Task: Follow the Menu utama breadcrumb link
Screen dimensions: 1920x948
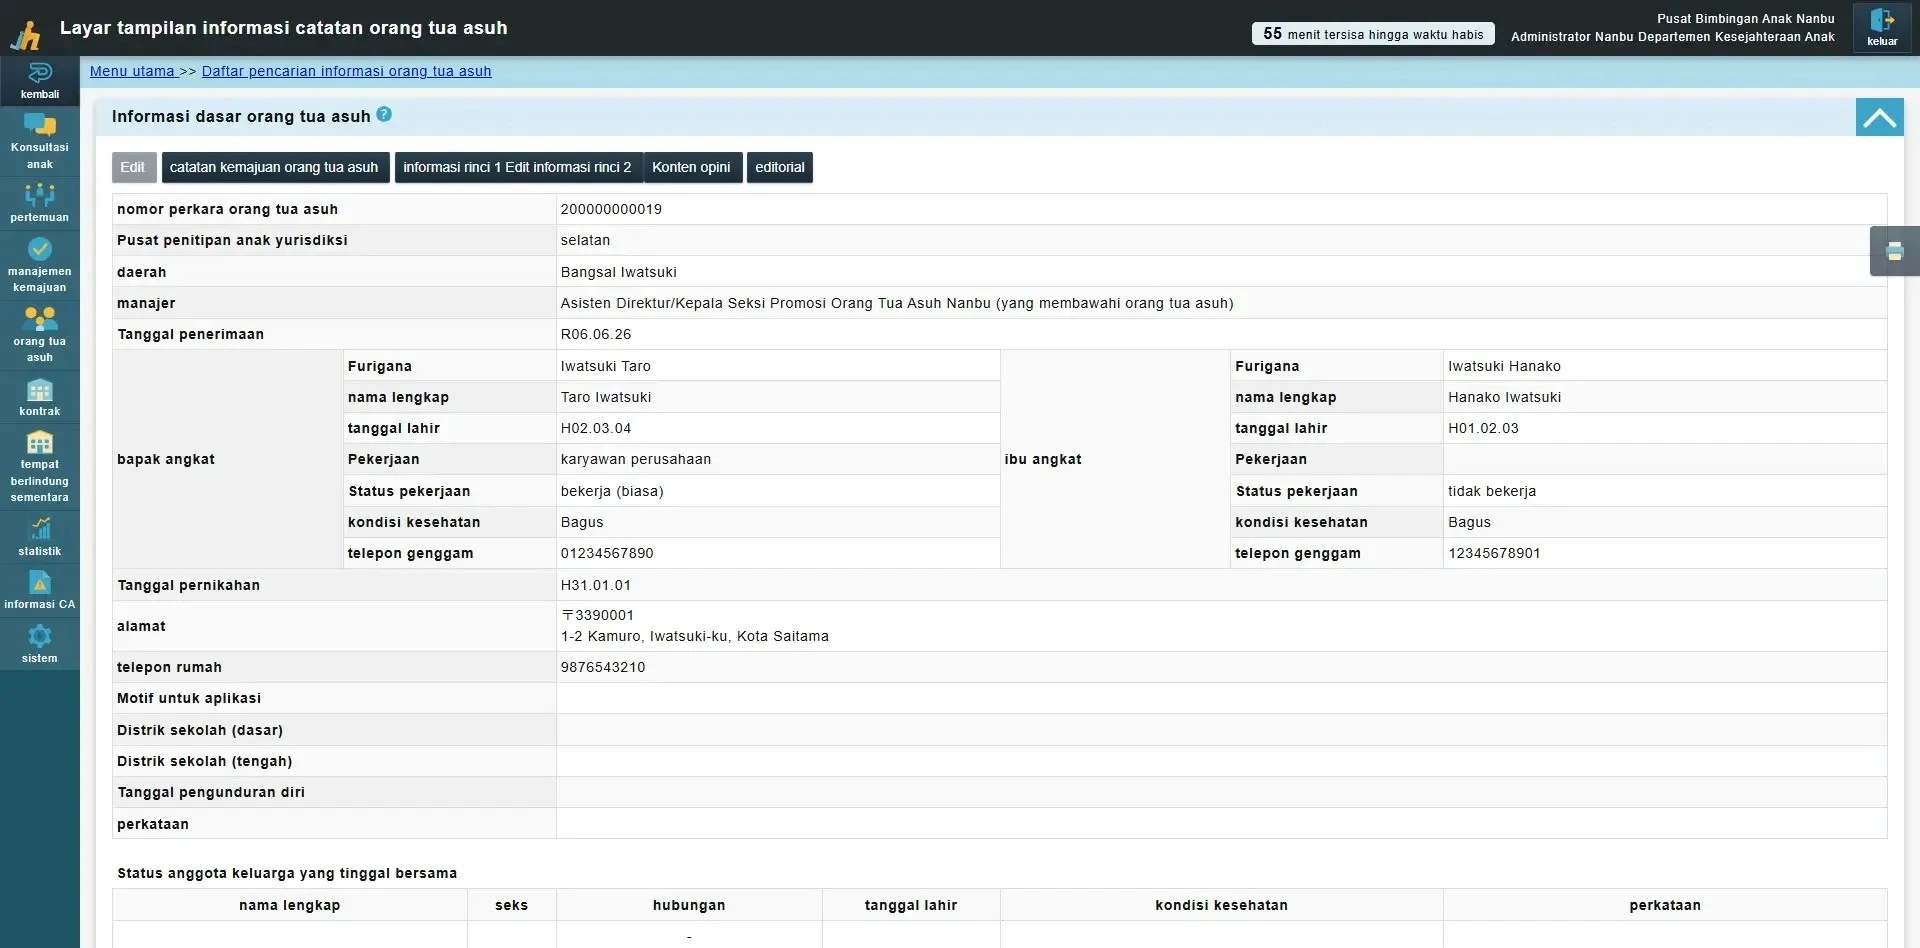Action: 132,71
